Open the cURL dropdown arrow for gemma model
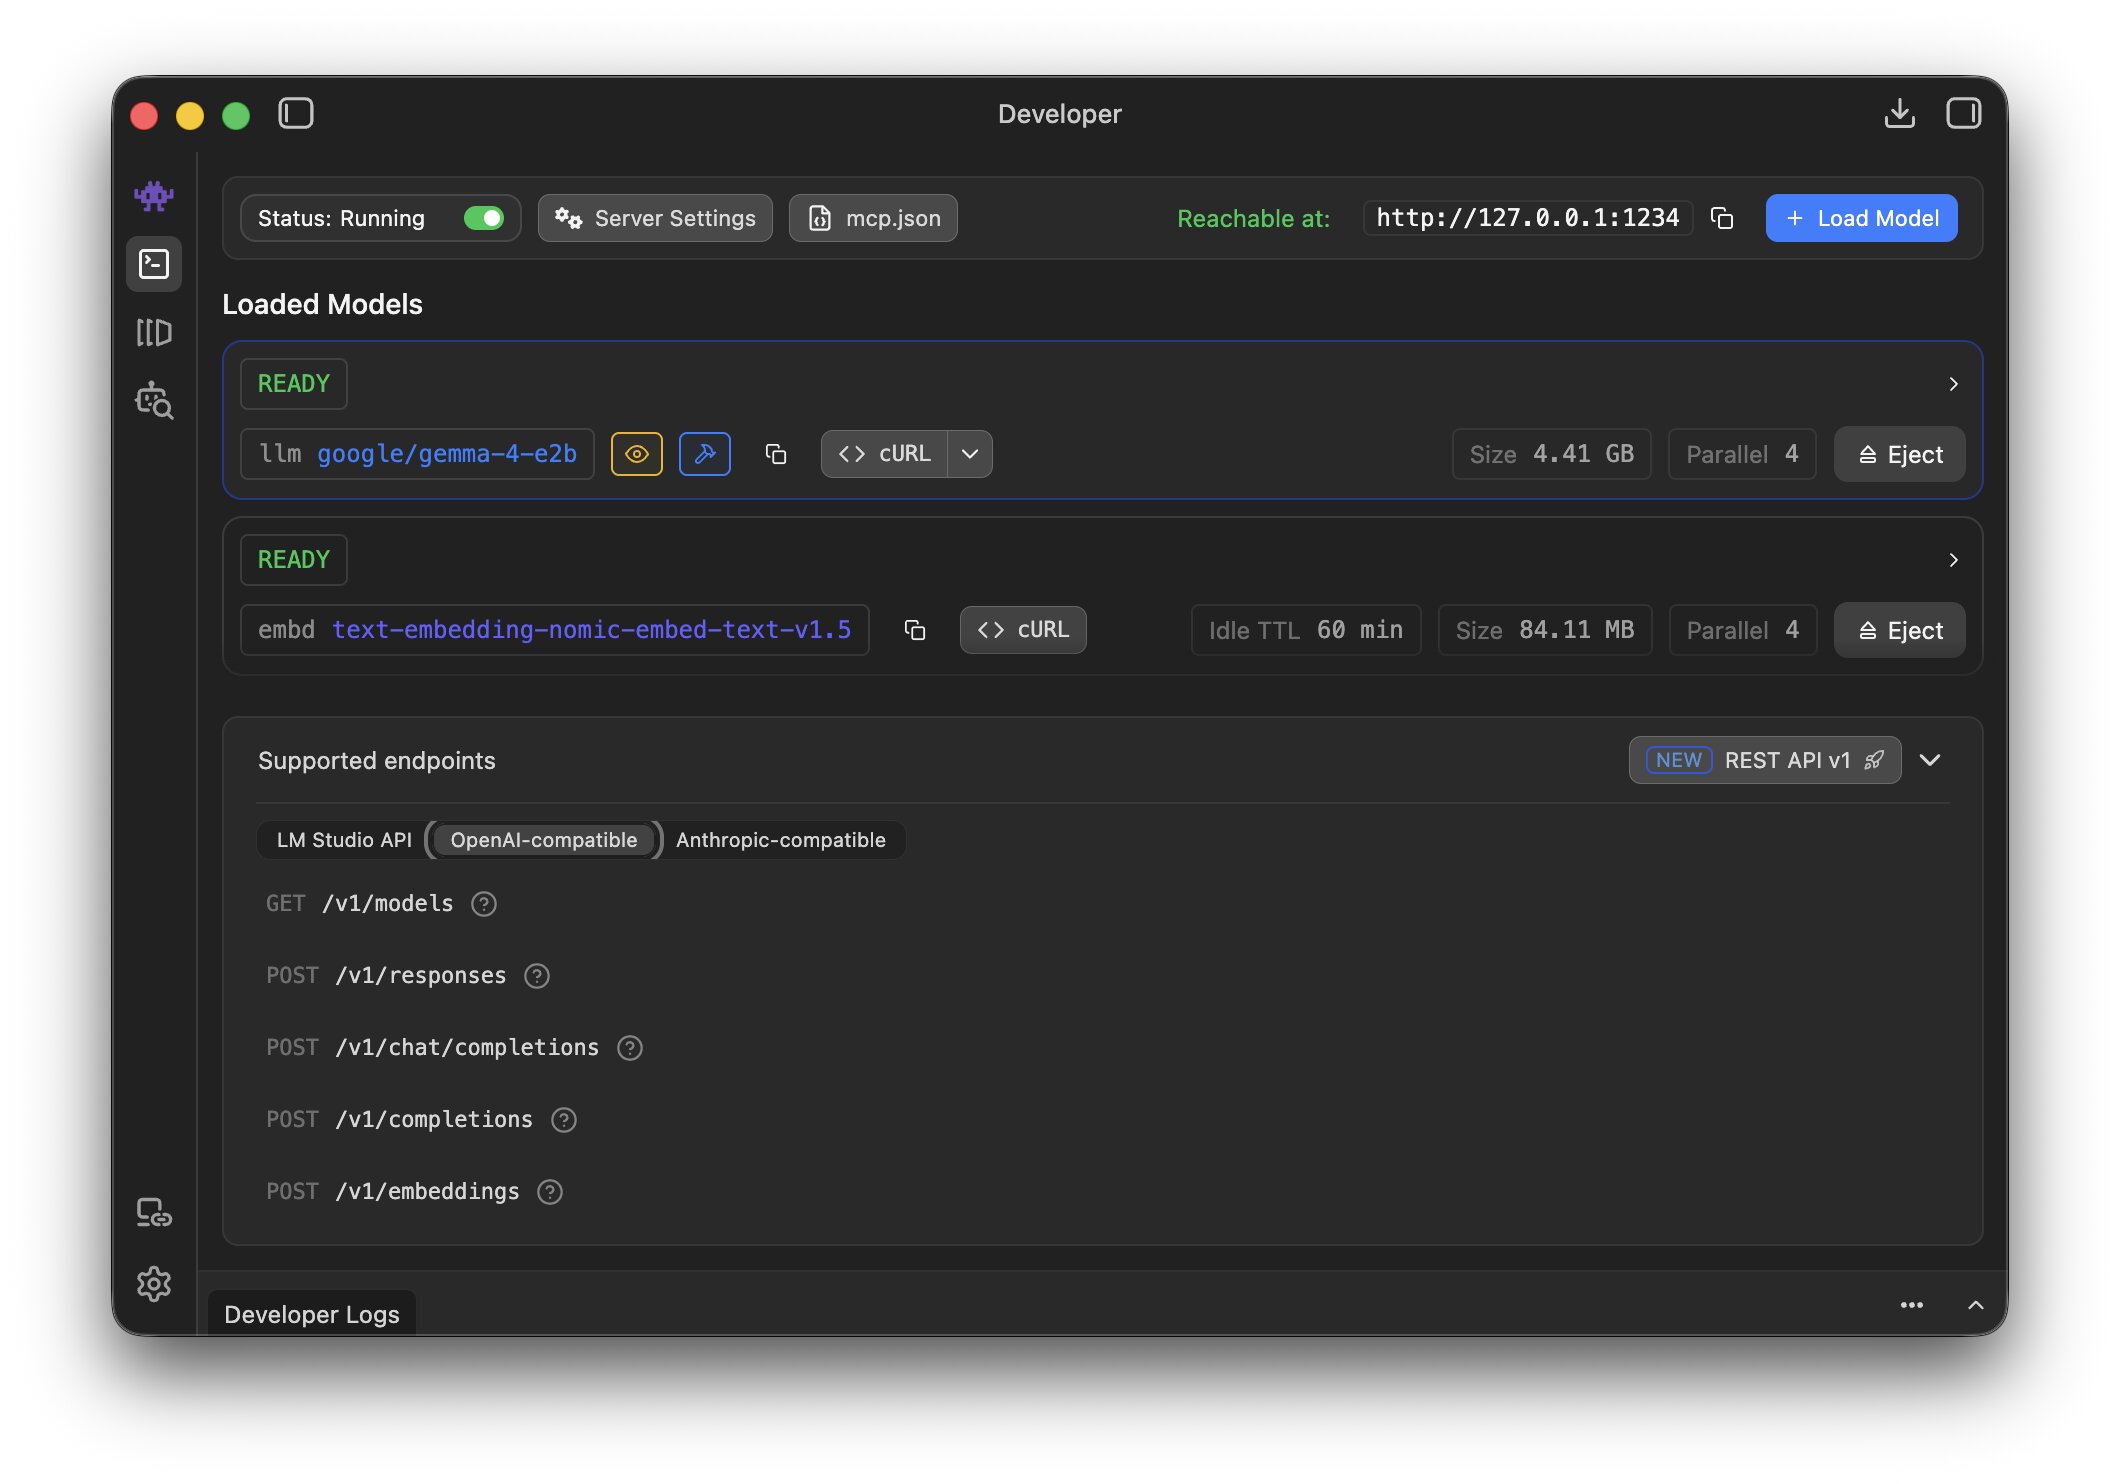Image resolution: width=2120 pixels, height=1484 pixels. tap(970, 454)
